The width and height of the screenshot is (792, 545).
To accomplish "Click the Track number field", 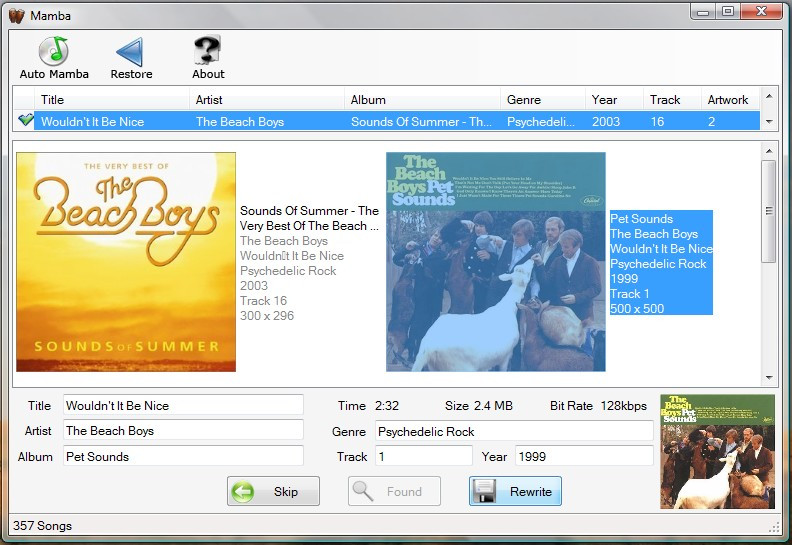I will [424, 456].
